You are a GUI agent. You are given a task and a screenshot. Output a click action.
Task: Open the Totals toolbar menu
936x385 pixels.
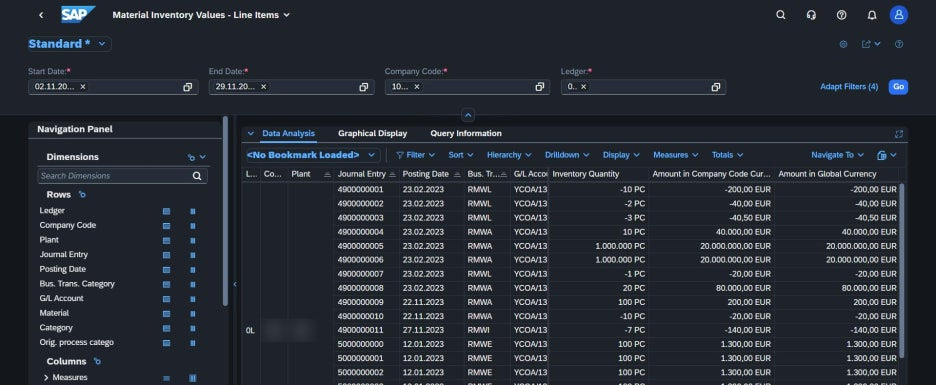tap(727, 155)
